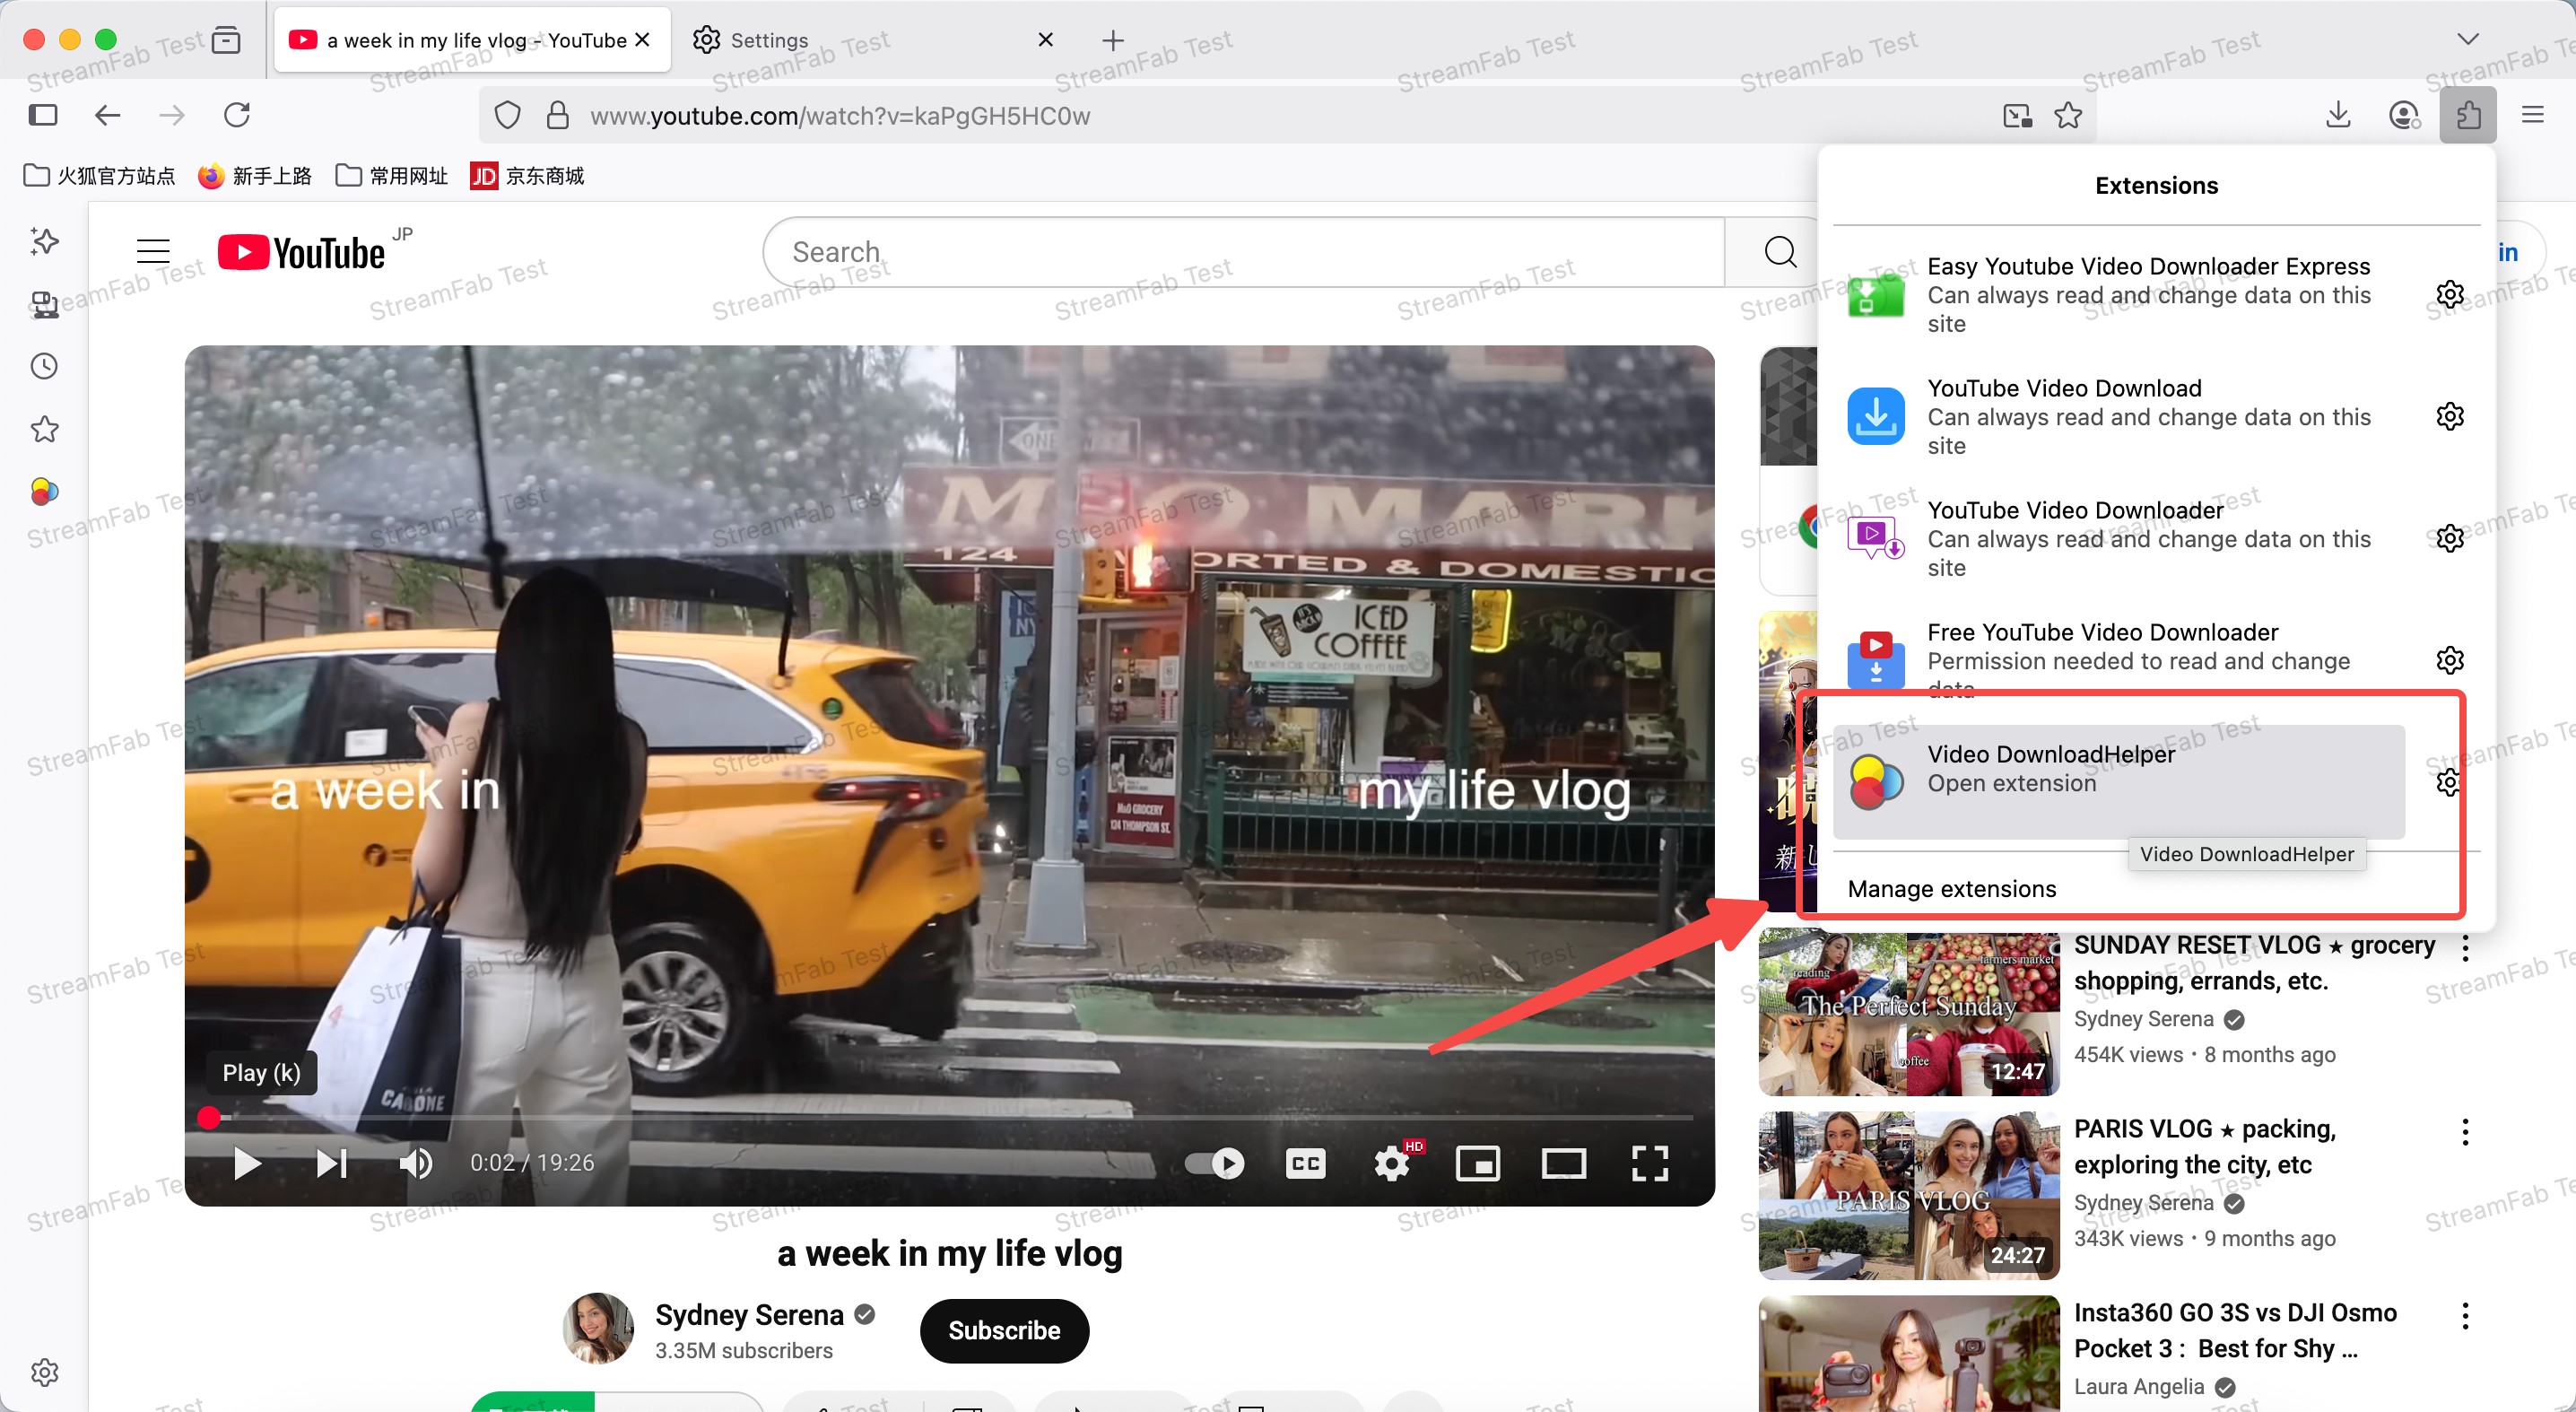2576x1412 pixels.
Task: Reload the current YouTube page
Action: pos(237,115)
